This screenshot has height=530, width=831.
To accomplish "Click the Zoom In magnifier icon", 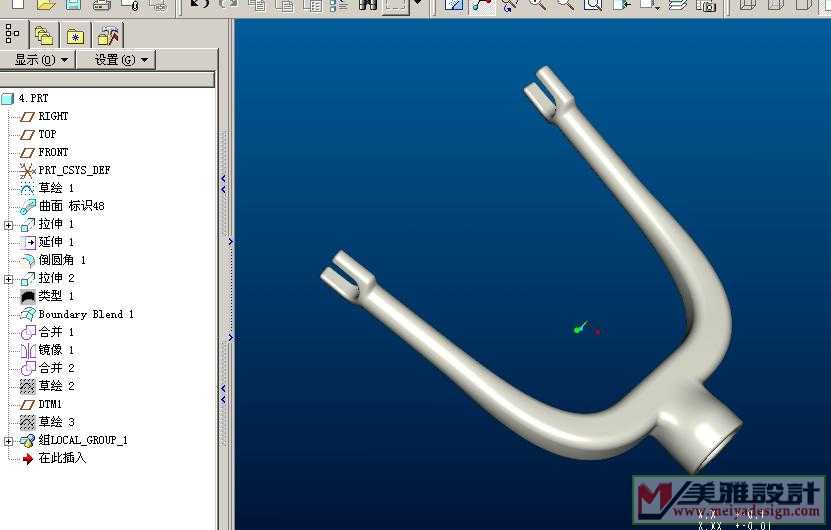I will [x=537, y=5].
